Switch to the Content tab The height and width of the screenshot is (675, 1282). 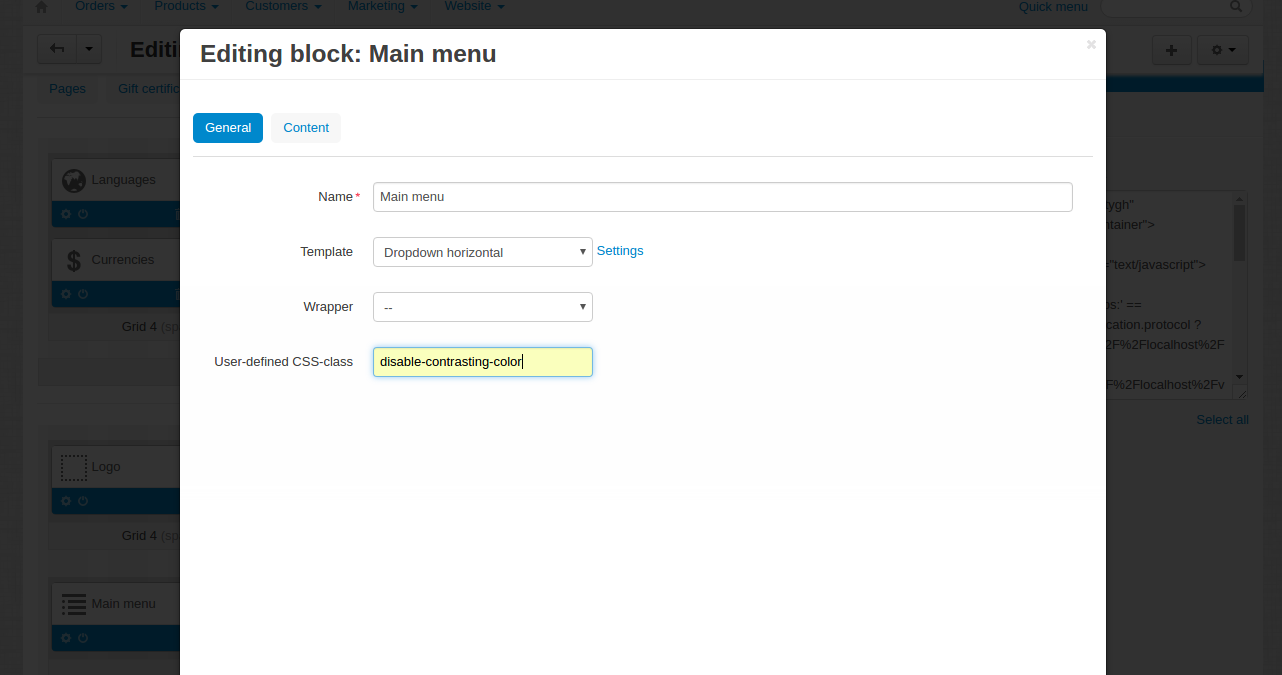pos(306,128)
